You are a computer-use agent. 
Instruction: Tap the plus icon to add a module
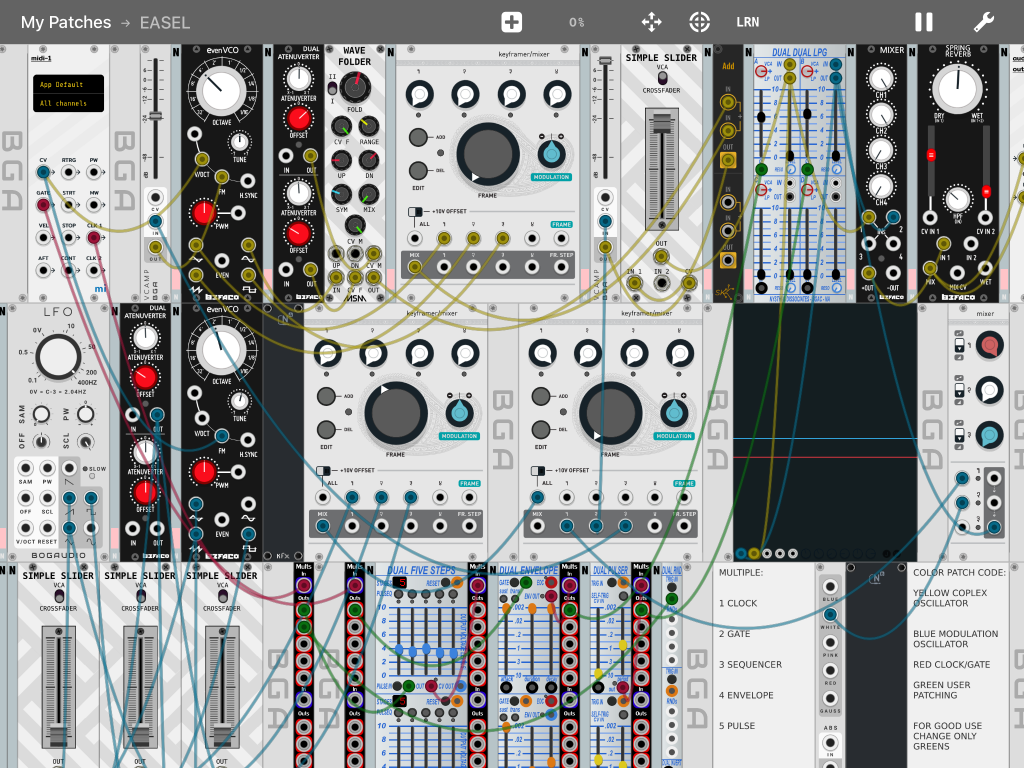pos(511,22)
